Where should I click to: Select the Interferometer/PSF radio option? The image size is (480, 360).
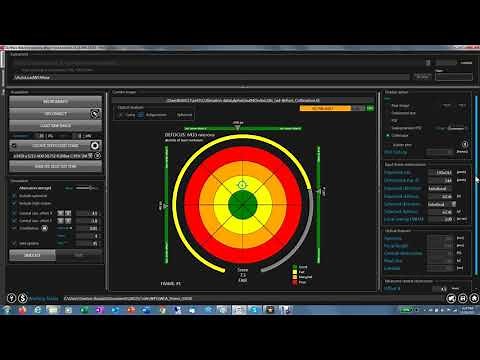coord(388,128)
